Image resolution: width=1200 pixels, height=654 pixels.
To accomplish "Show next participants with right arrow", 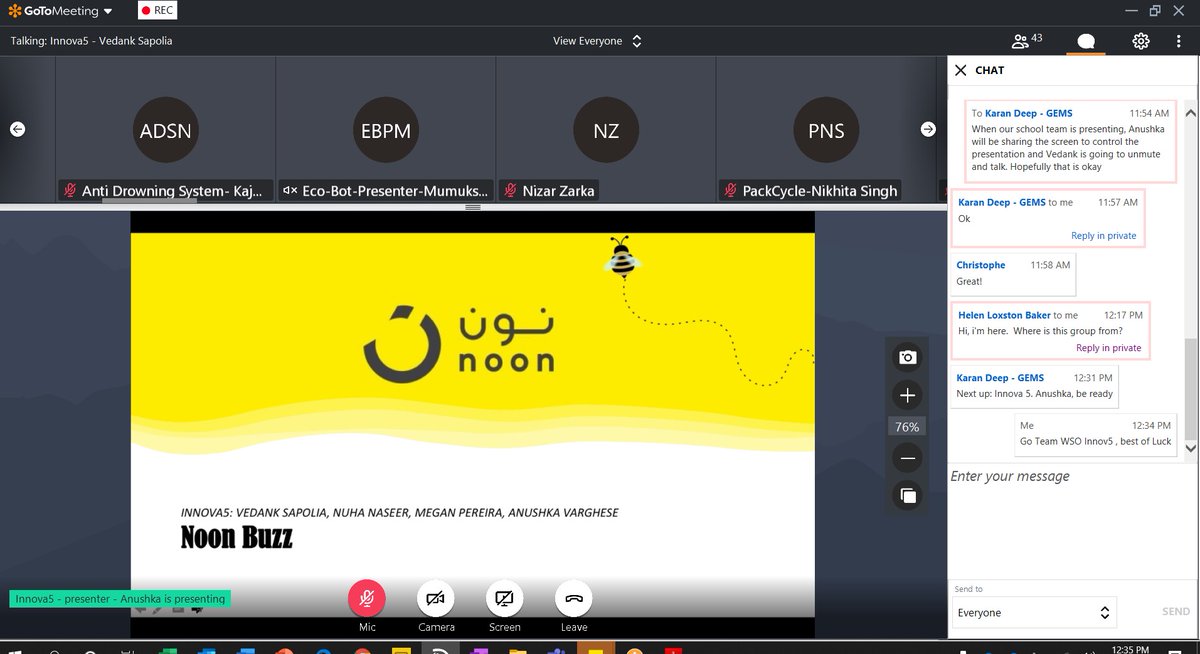I will point(928,129).
